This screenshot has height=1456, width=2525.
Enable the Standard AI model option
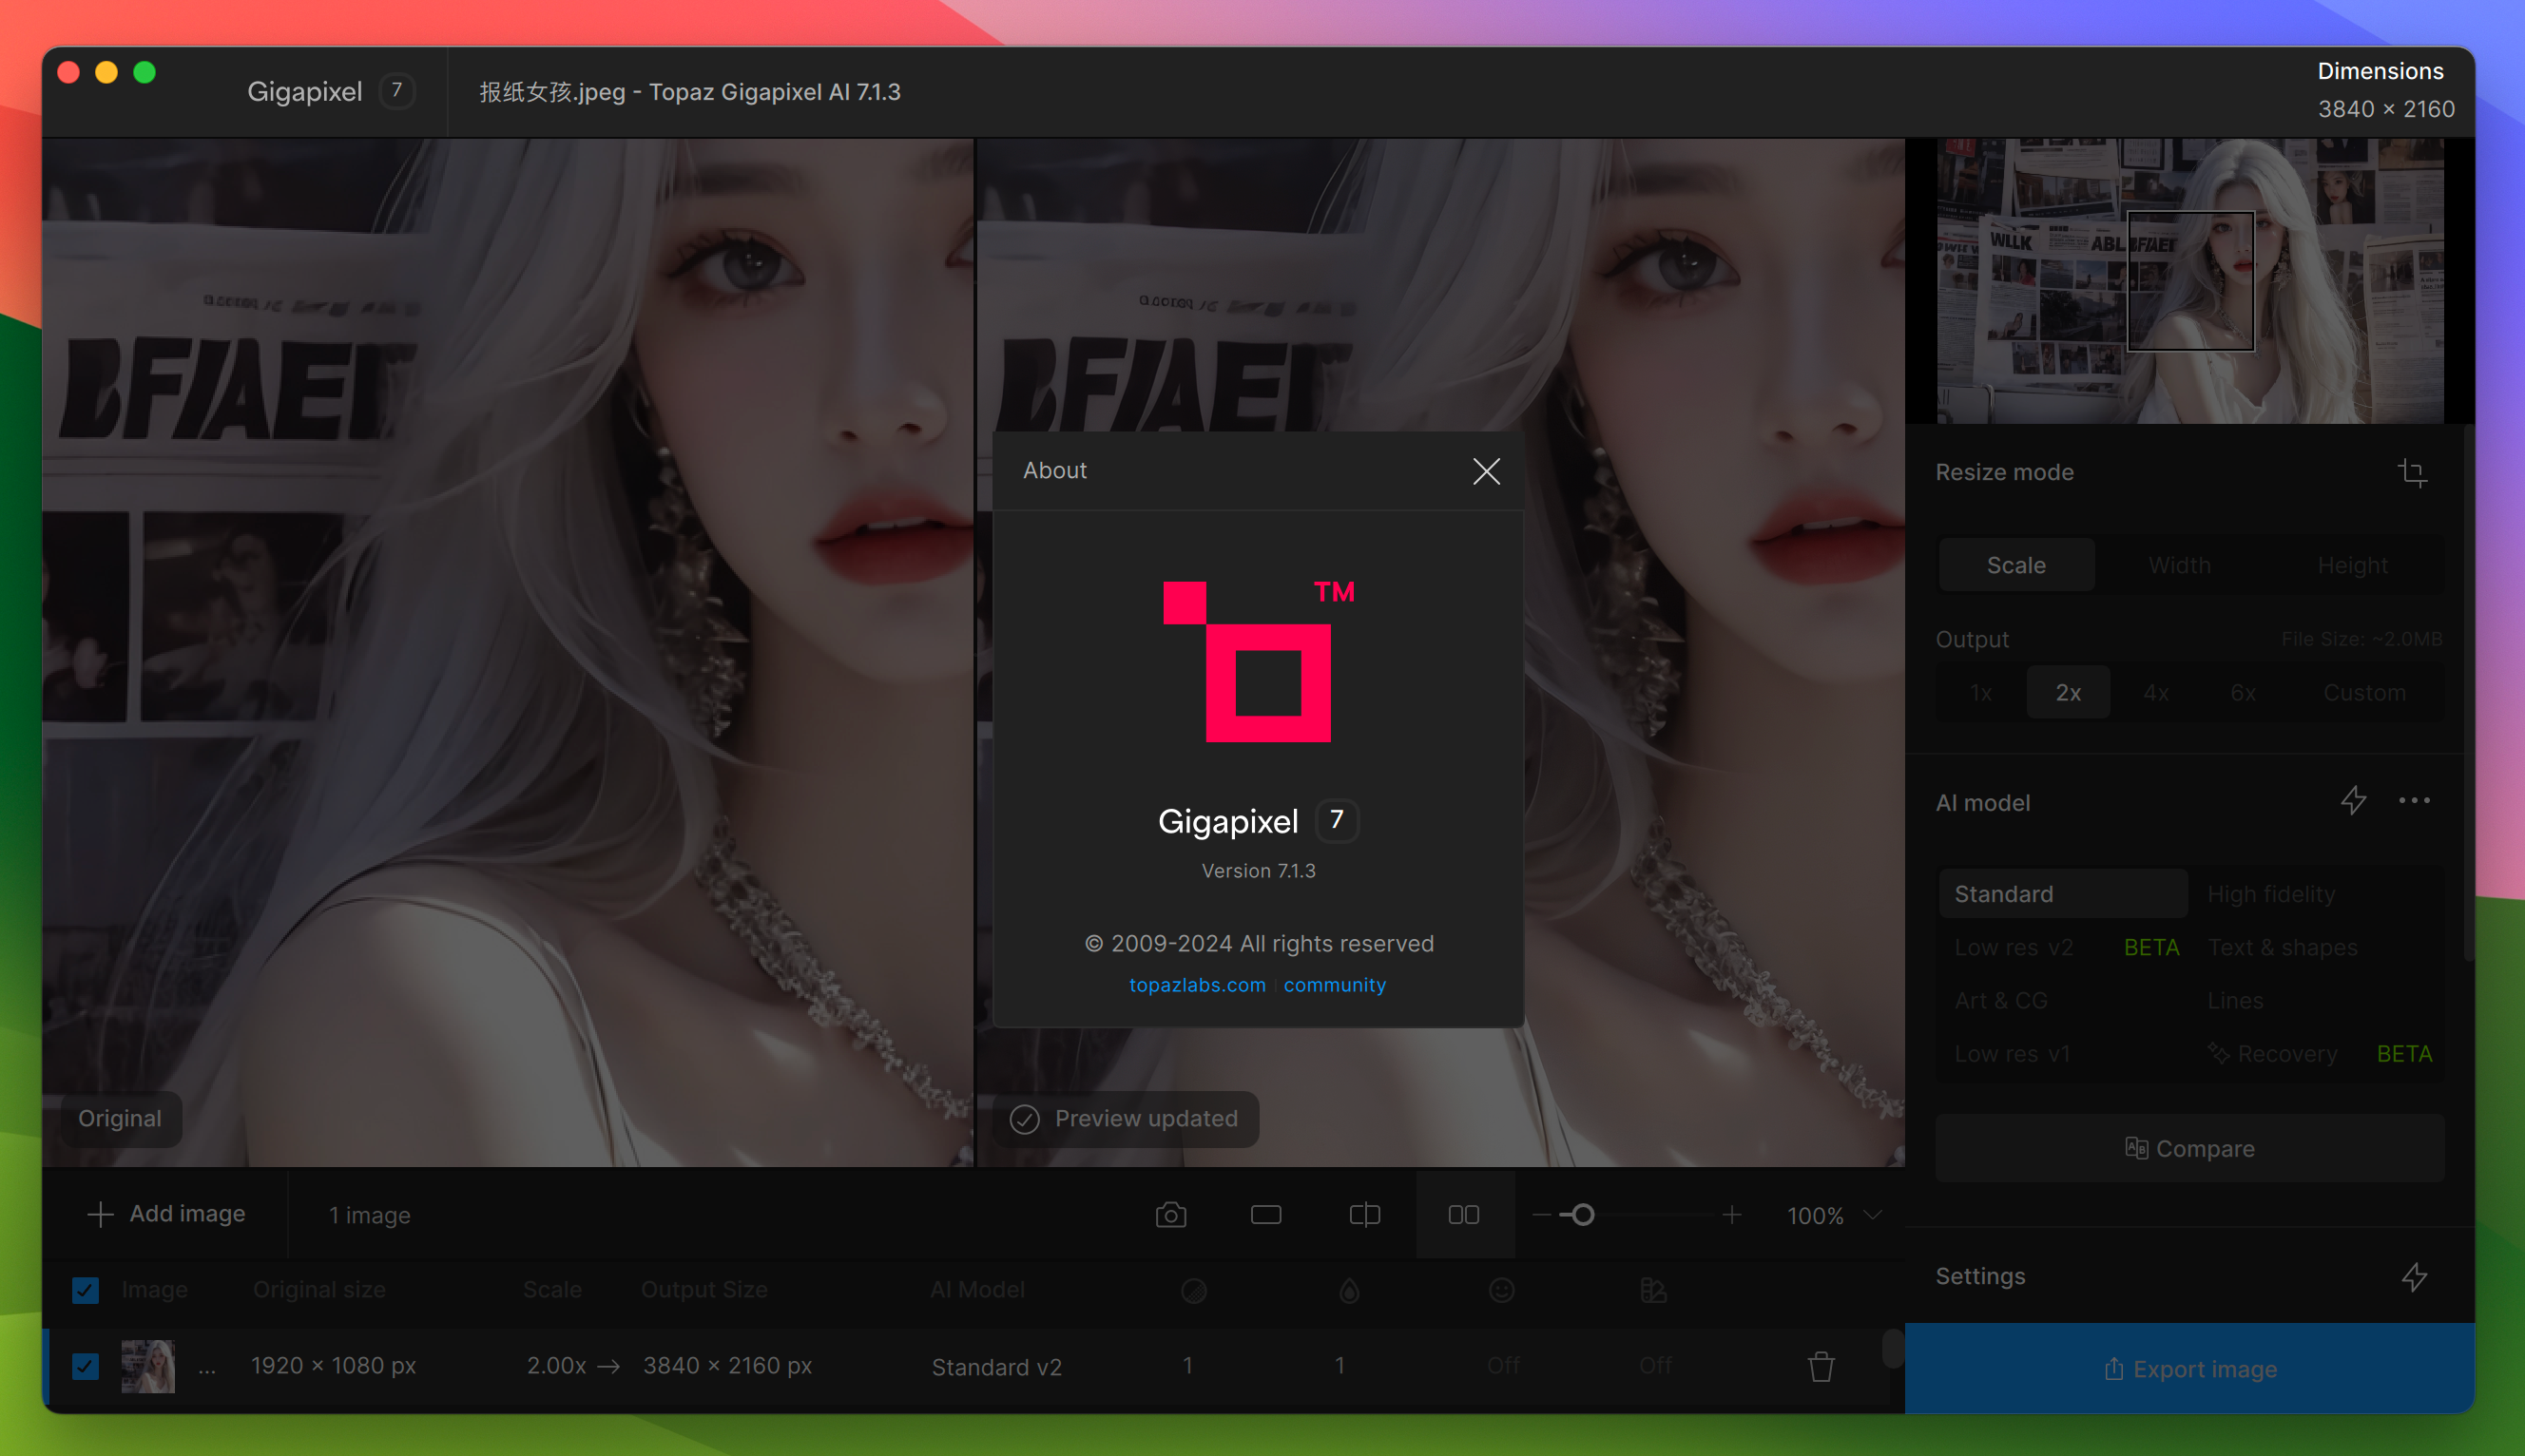pyautogui.click(x=2005, y=892)
